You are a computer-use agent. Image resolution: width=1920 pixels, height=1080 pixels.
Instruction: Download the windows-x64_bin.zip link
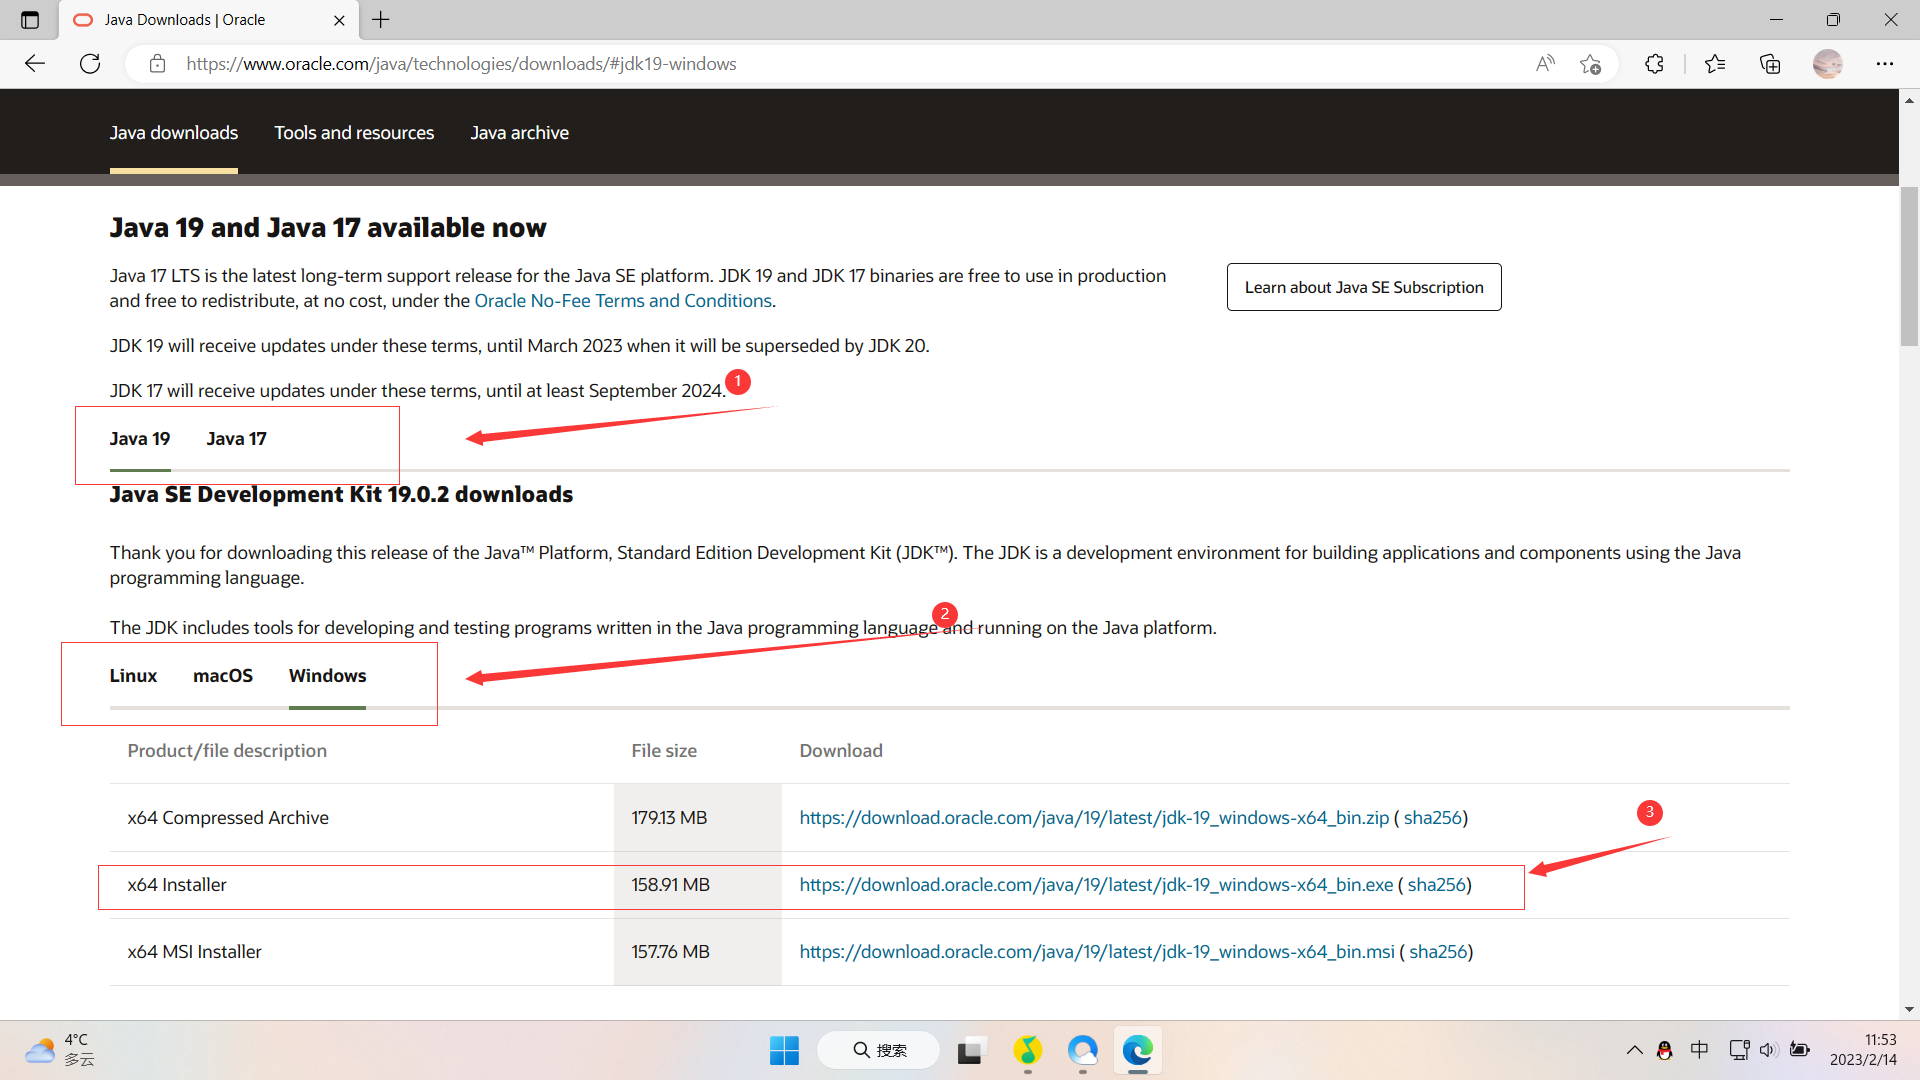point(1094,818)
